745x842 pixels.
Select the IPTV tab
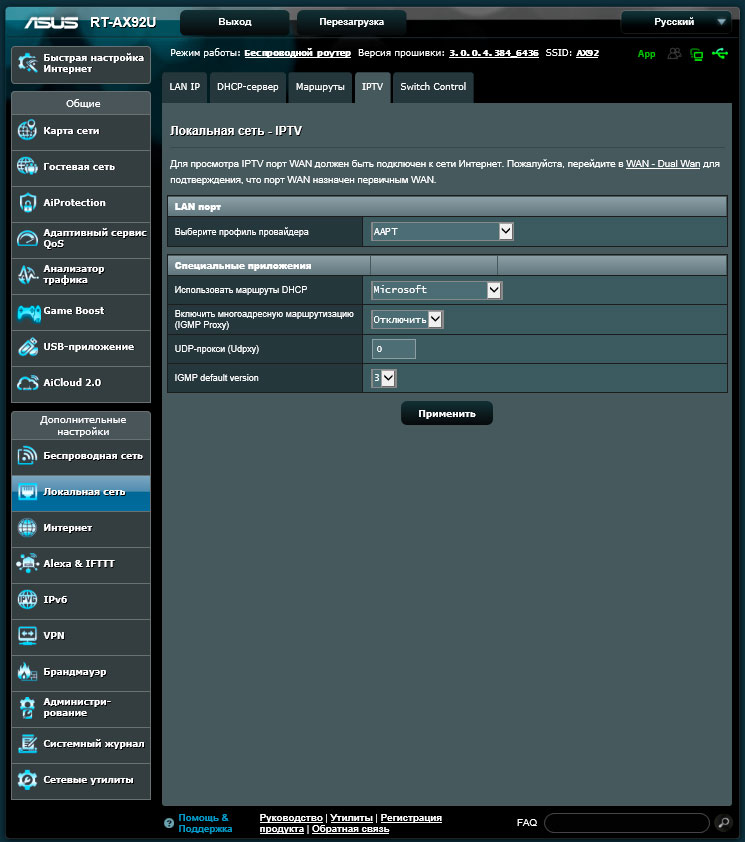pyautogui.click(x=372, y=87)
